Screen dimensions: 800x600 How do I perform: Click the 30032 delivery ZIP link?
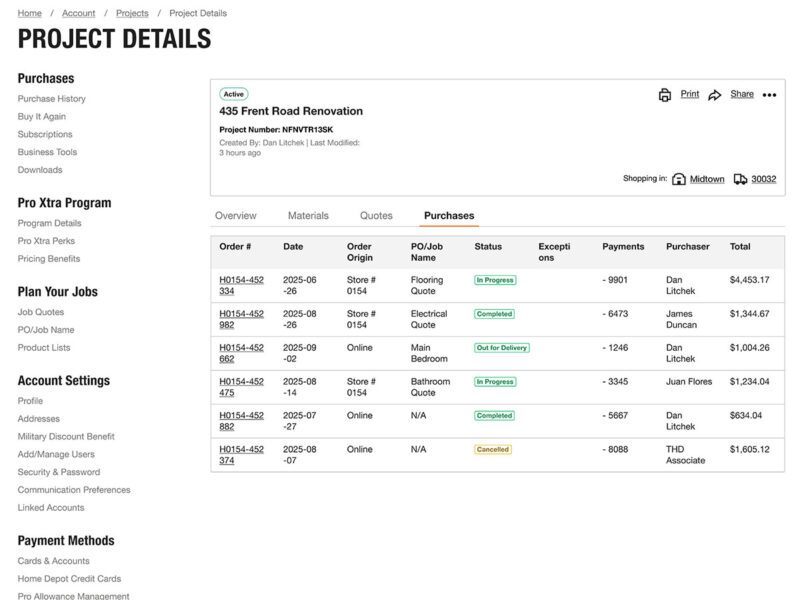763,178
